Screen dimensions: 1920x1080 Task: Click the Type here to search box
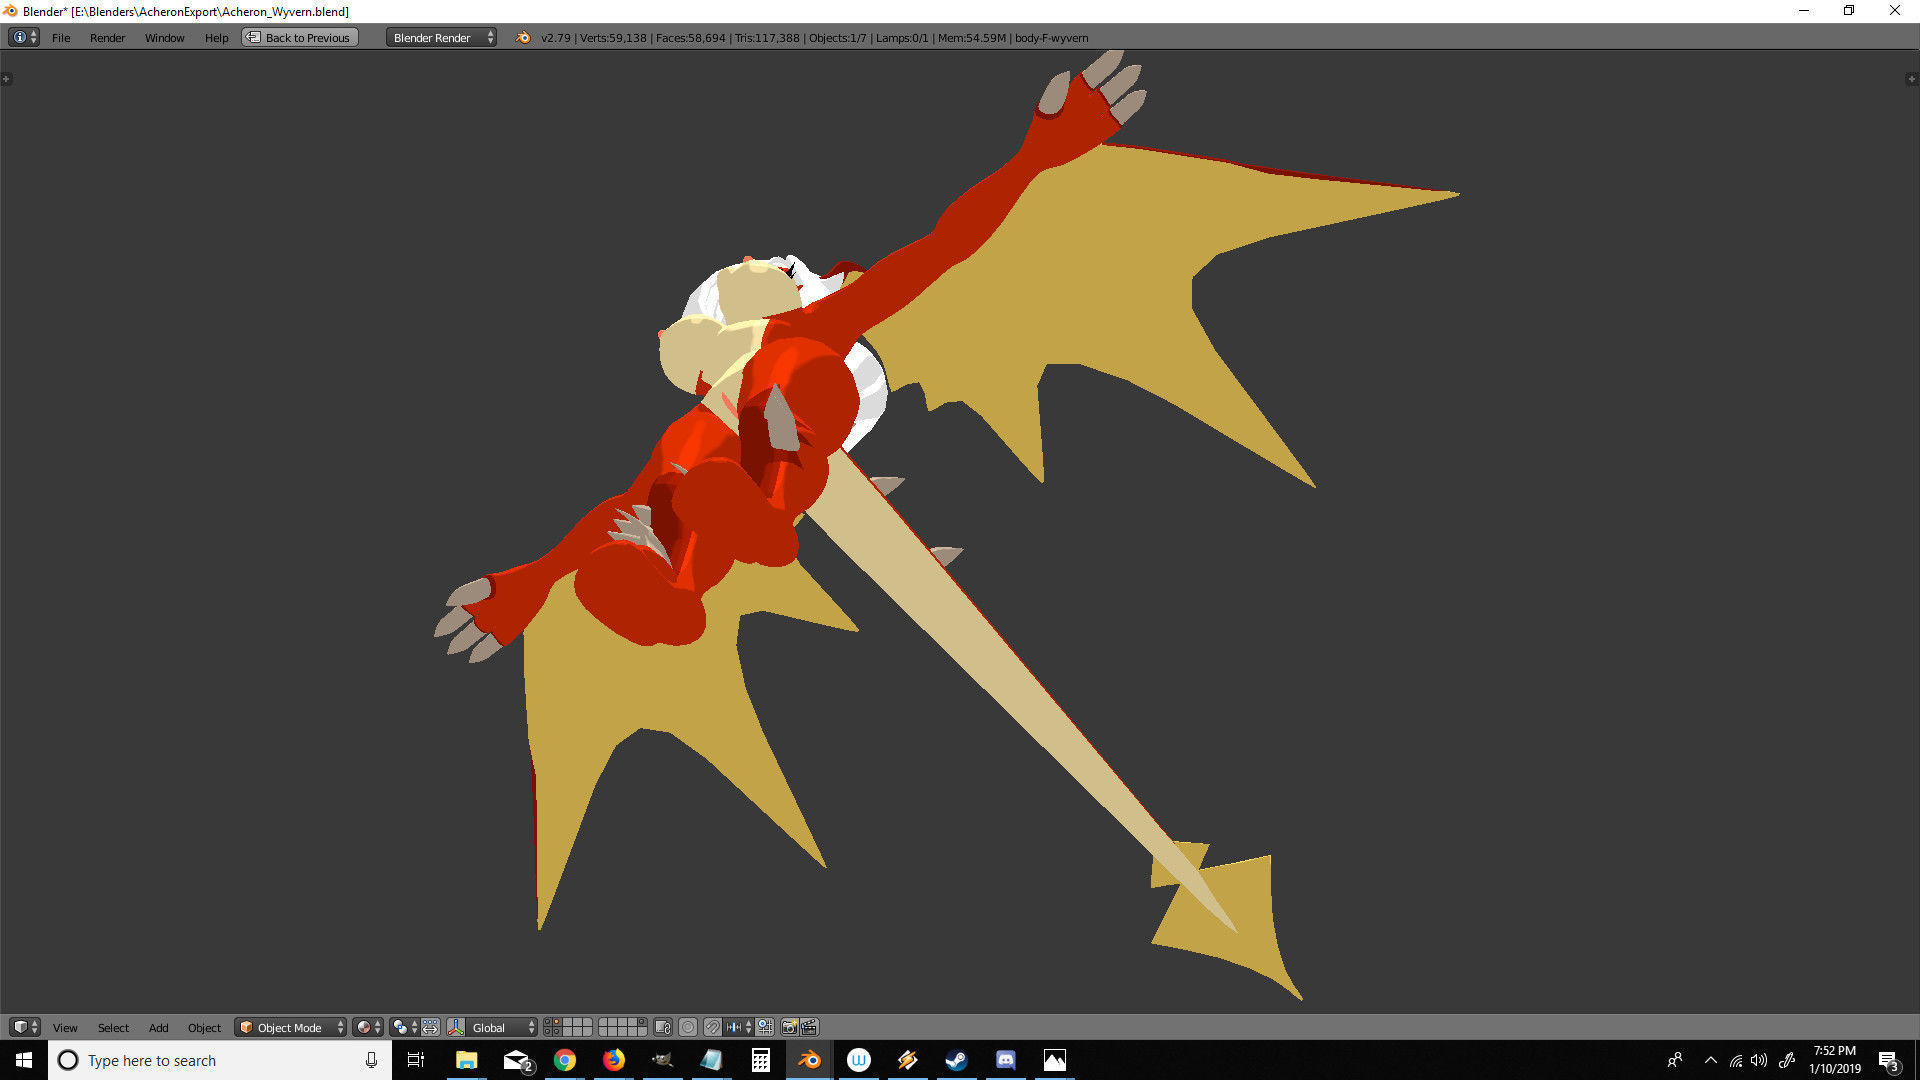(220, 1060)
